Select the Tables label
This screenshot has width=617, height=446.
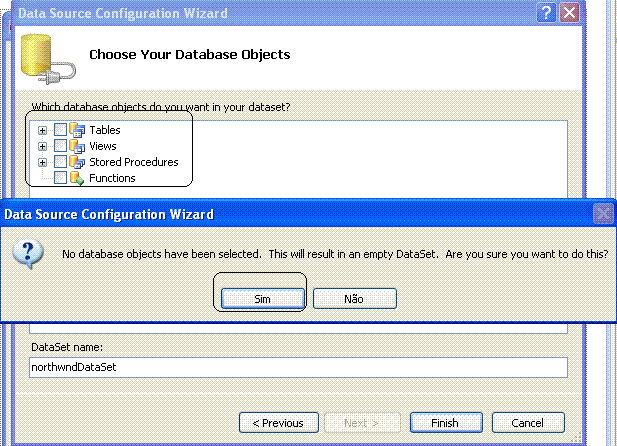pyautogui.click(x=105, y=130)
